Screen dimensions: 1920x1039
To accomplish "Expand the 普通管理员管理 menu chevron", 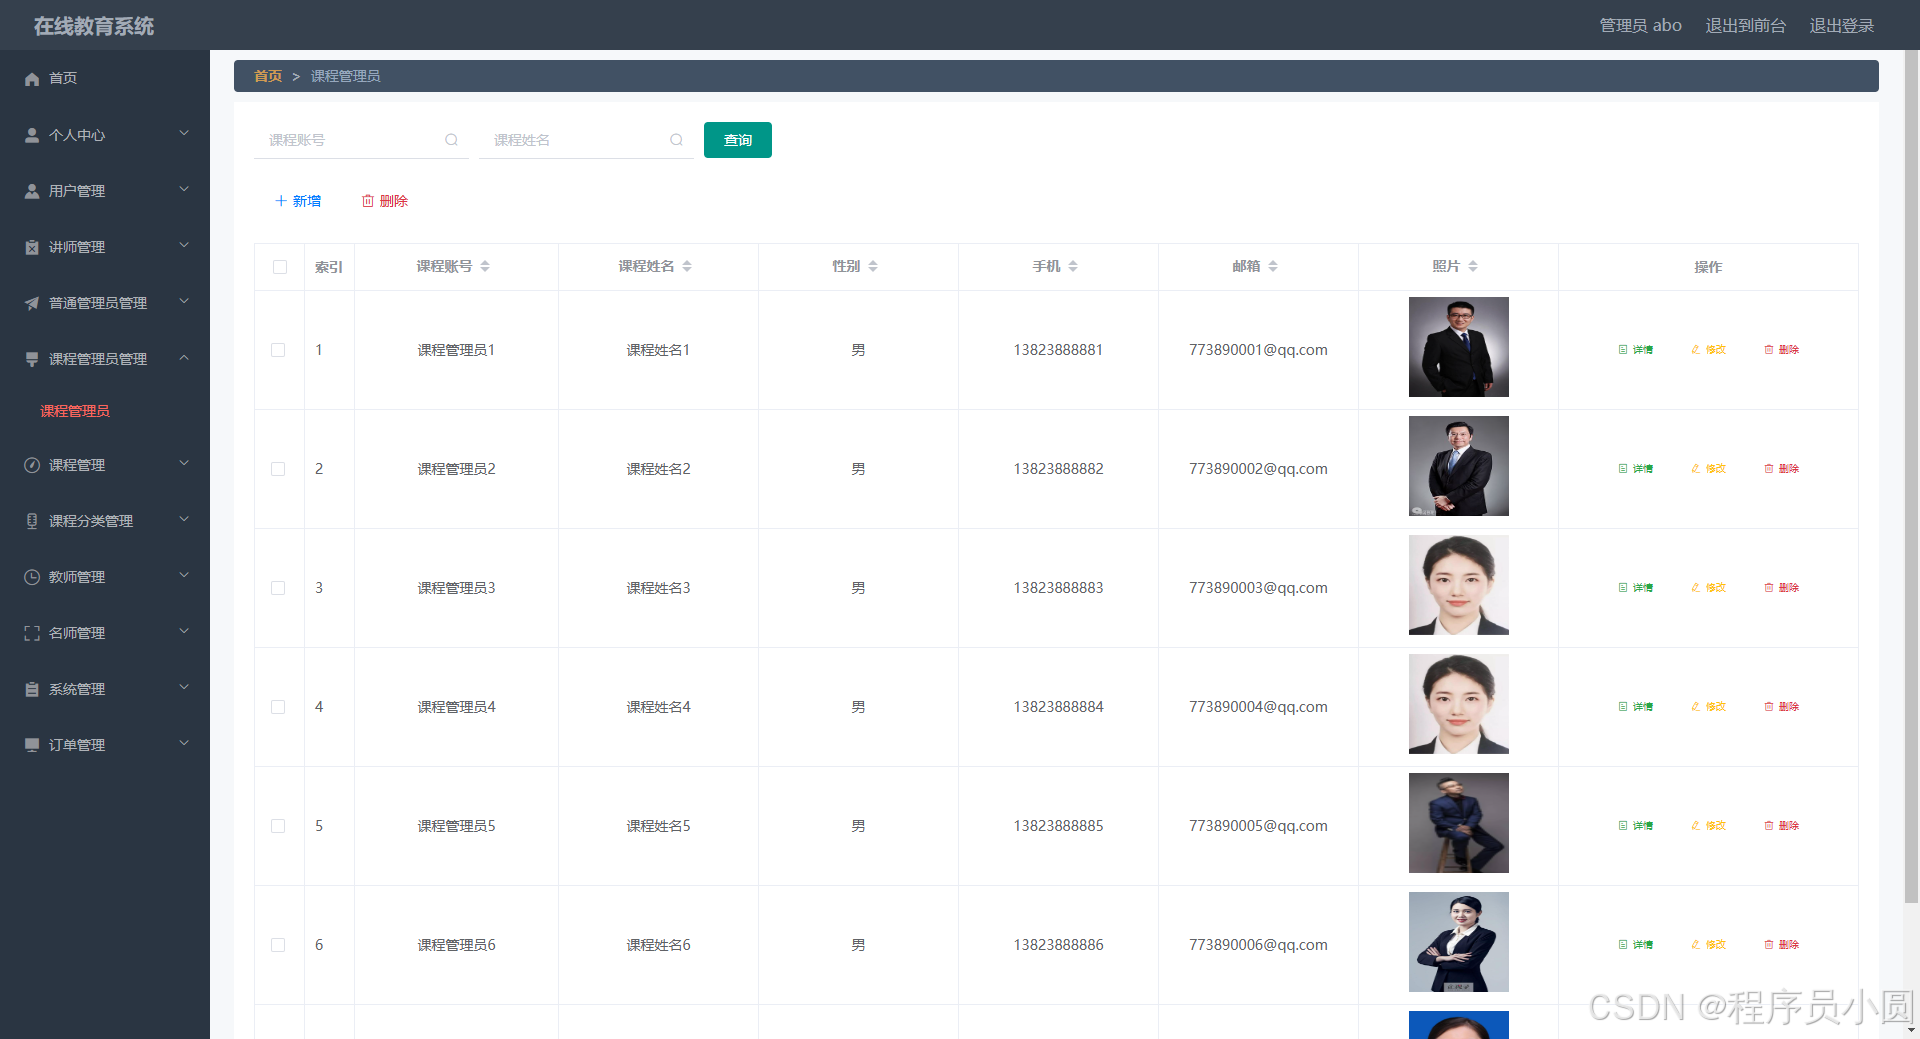I will click(184, 301).
